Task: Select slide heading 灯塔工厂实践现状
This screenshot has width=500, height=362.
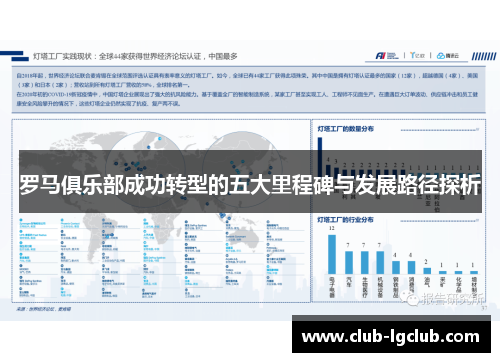Action: tap(62, 56)
